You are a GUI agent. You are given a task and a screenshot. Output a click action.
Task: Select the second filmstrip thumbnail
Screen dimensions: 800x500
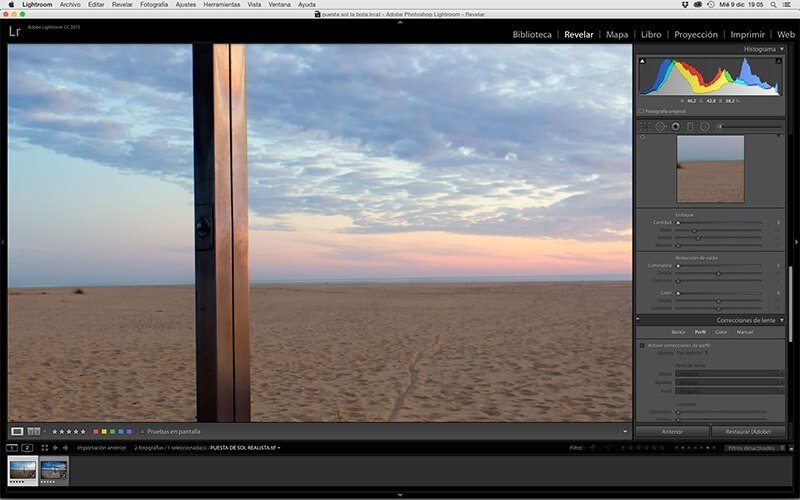point(54,470)
